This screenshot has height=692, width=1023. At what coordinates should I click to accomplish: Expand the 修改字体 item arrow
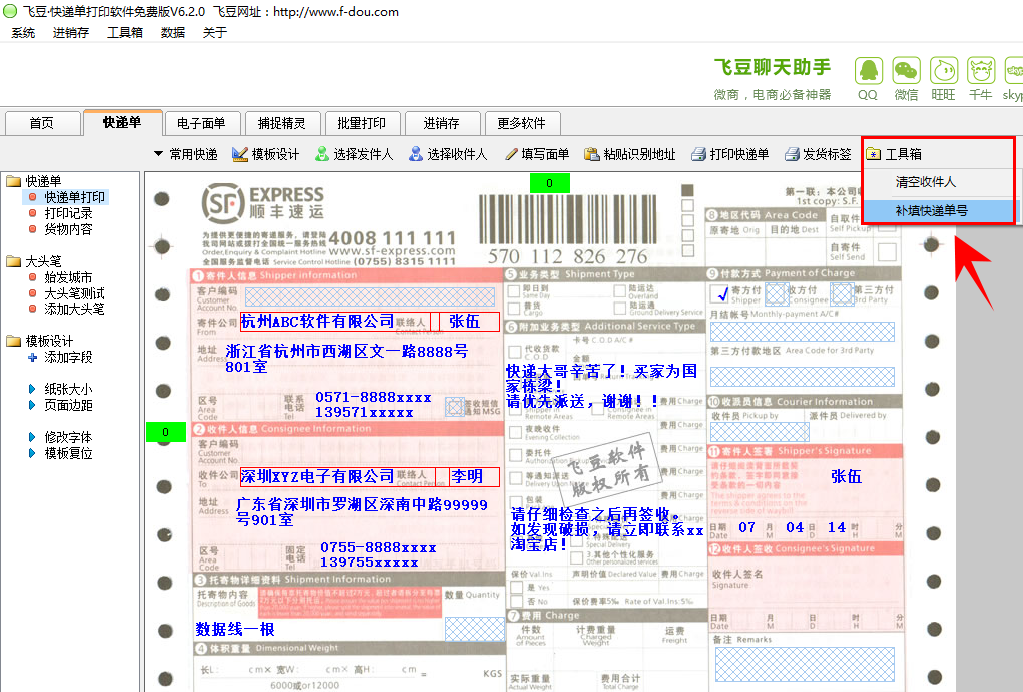[32, 437]
